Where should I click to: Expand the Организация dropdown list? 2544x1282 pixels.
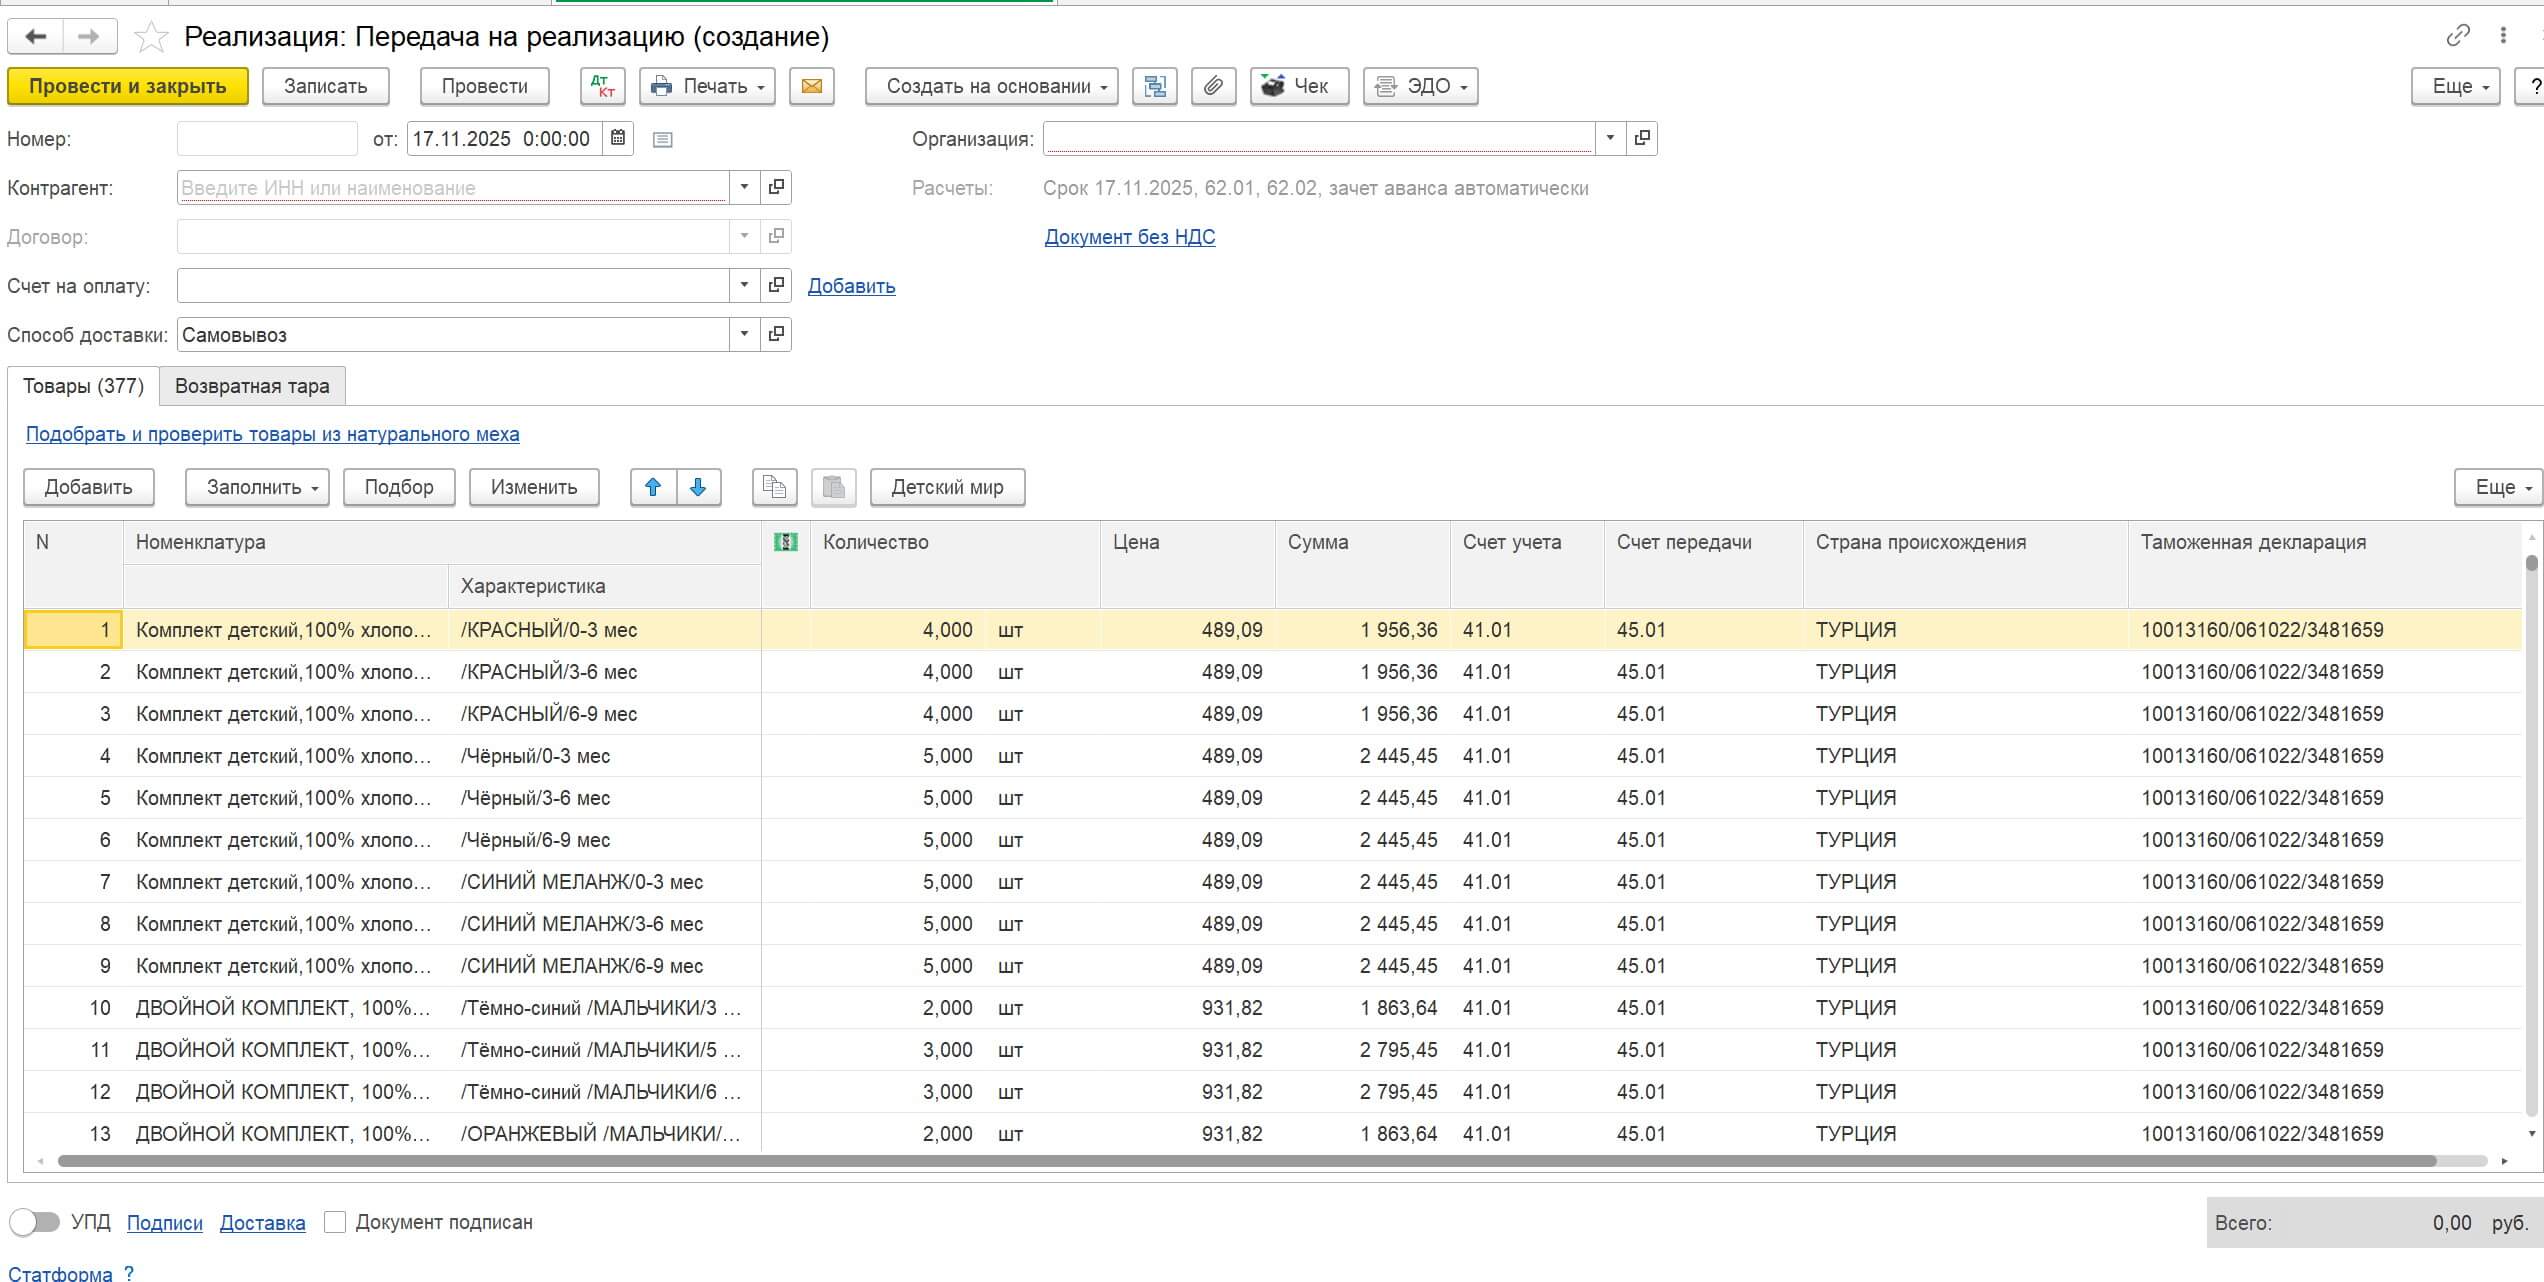pos(1609,138)
